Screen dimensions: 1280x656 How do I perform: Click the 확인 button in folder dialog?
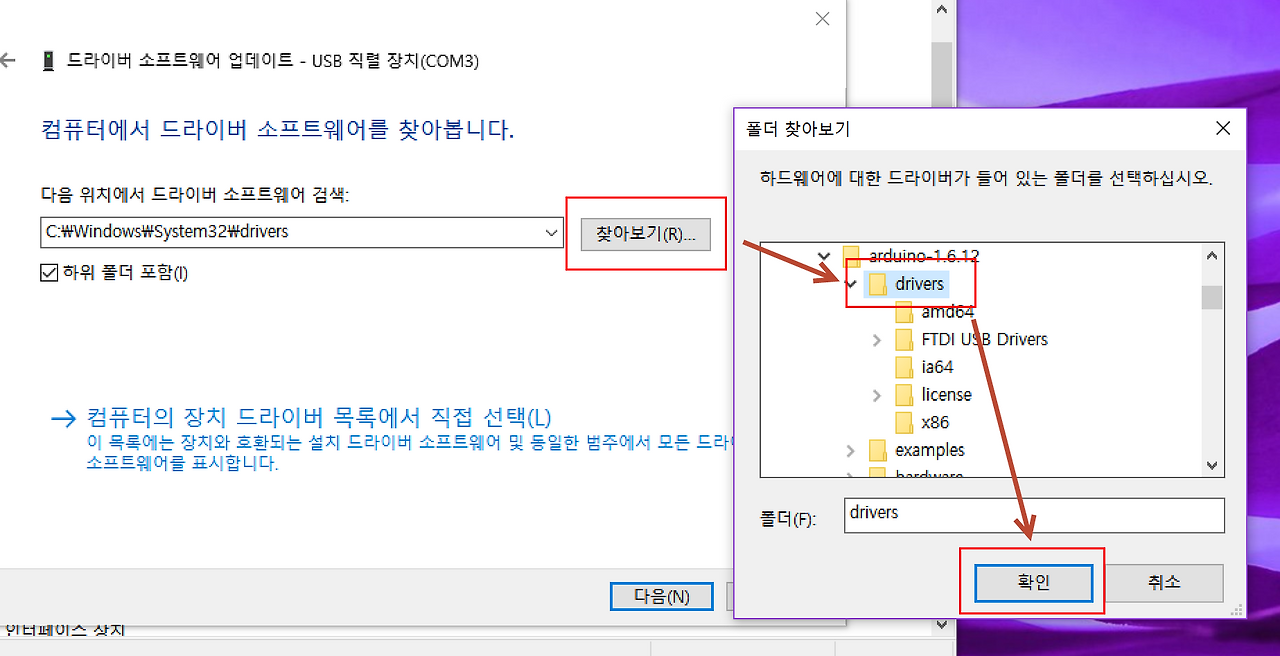pyautogui.click(x=1033, y=583)
